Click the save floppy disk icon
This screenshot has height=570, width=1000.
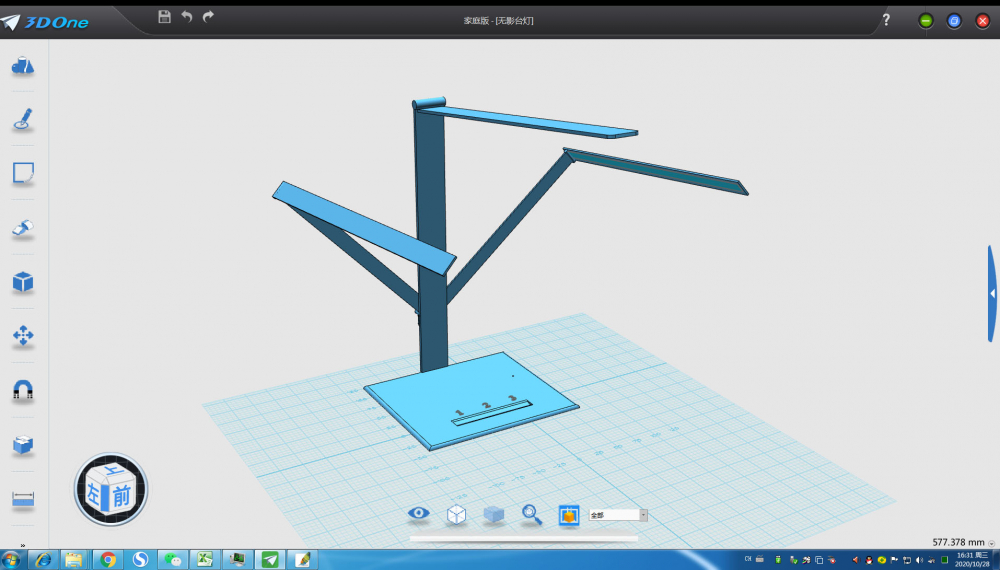[x=165, y=17]
